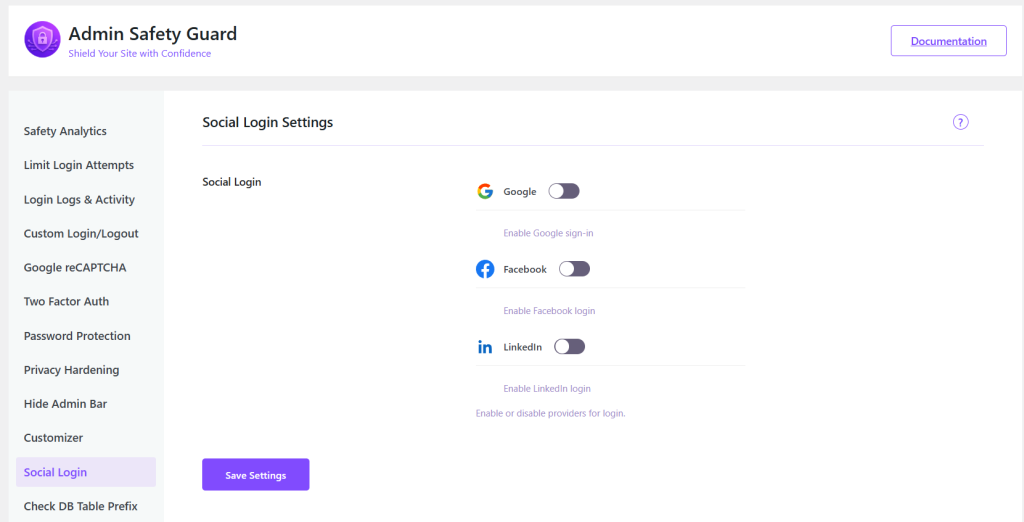Click the Admin Safety Guard shield logo
The height and width of the screenshot is (522, 1024).
(42, 40)
